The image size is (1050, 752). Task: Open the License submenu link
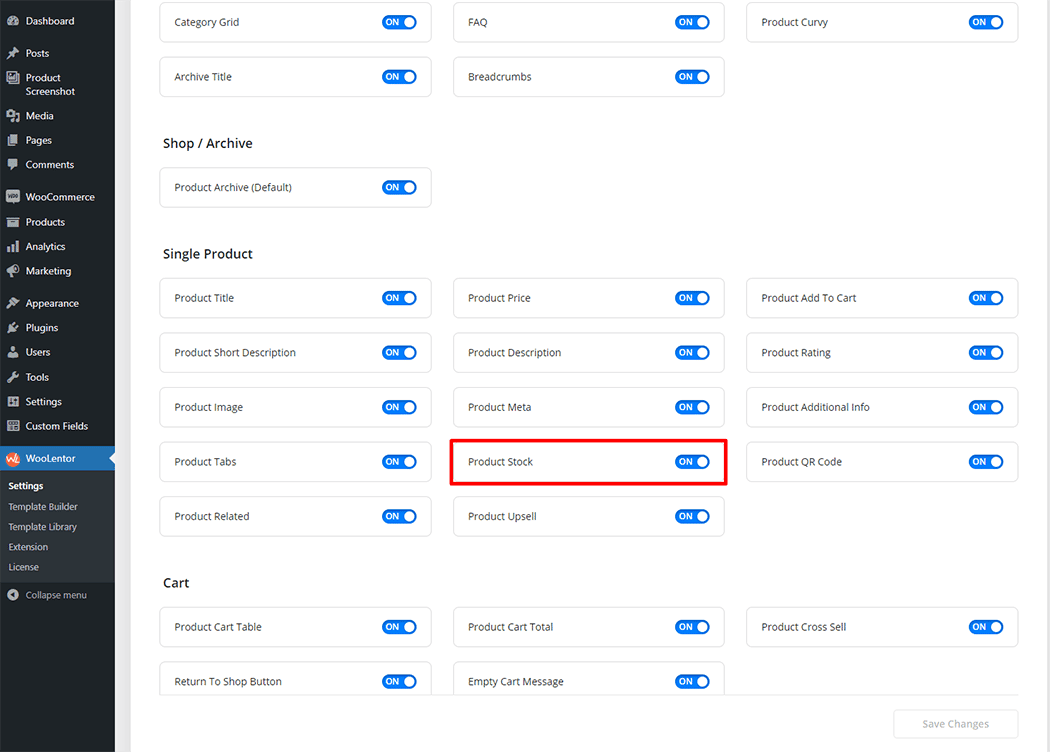click(23, 567)
